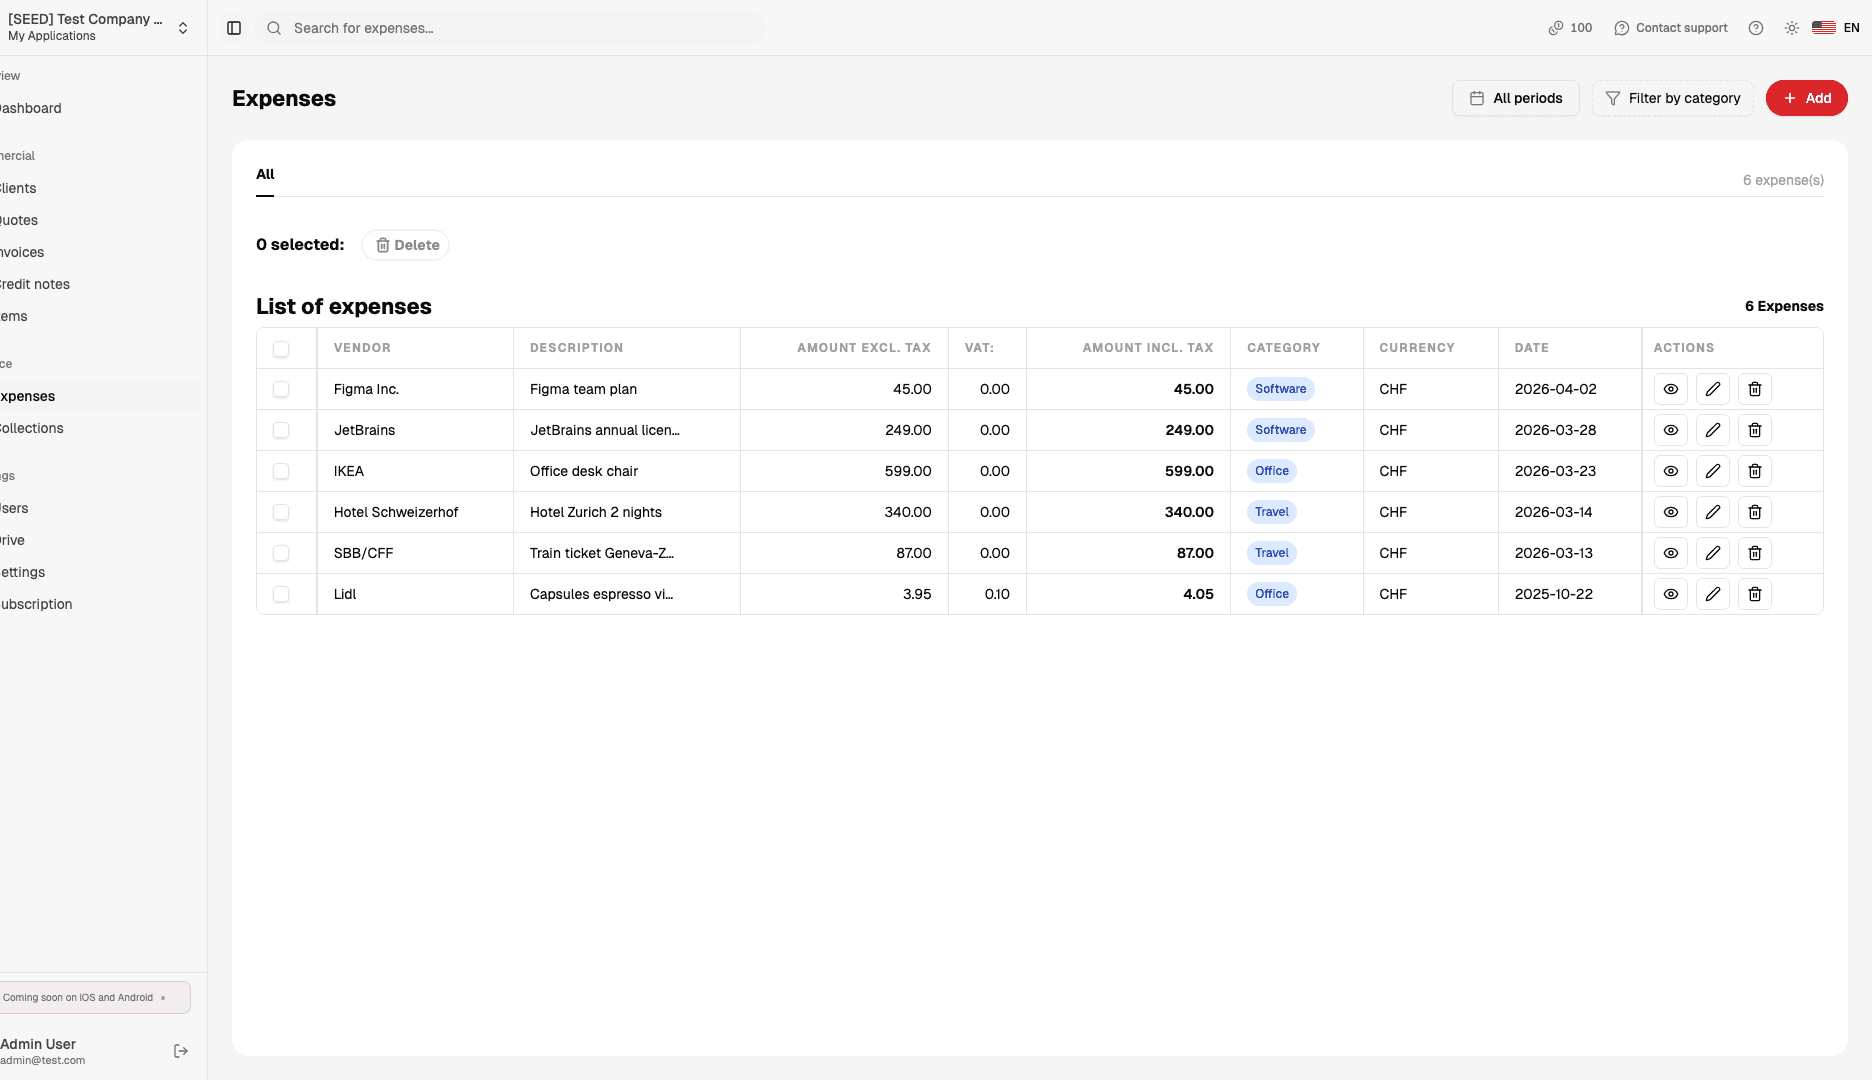
Task: Open the Filter by category dropdown
Action: pyautogui.click(x=1673, y=98)
